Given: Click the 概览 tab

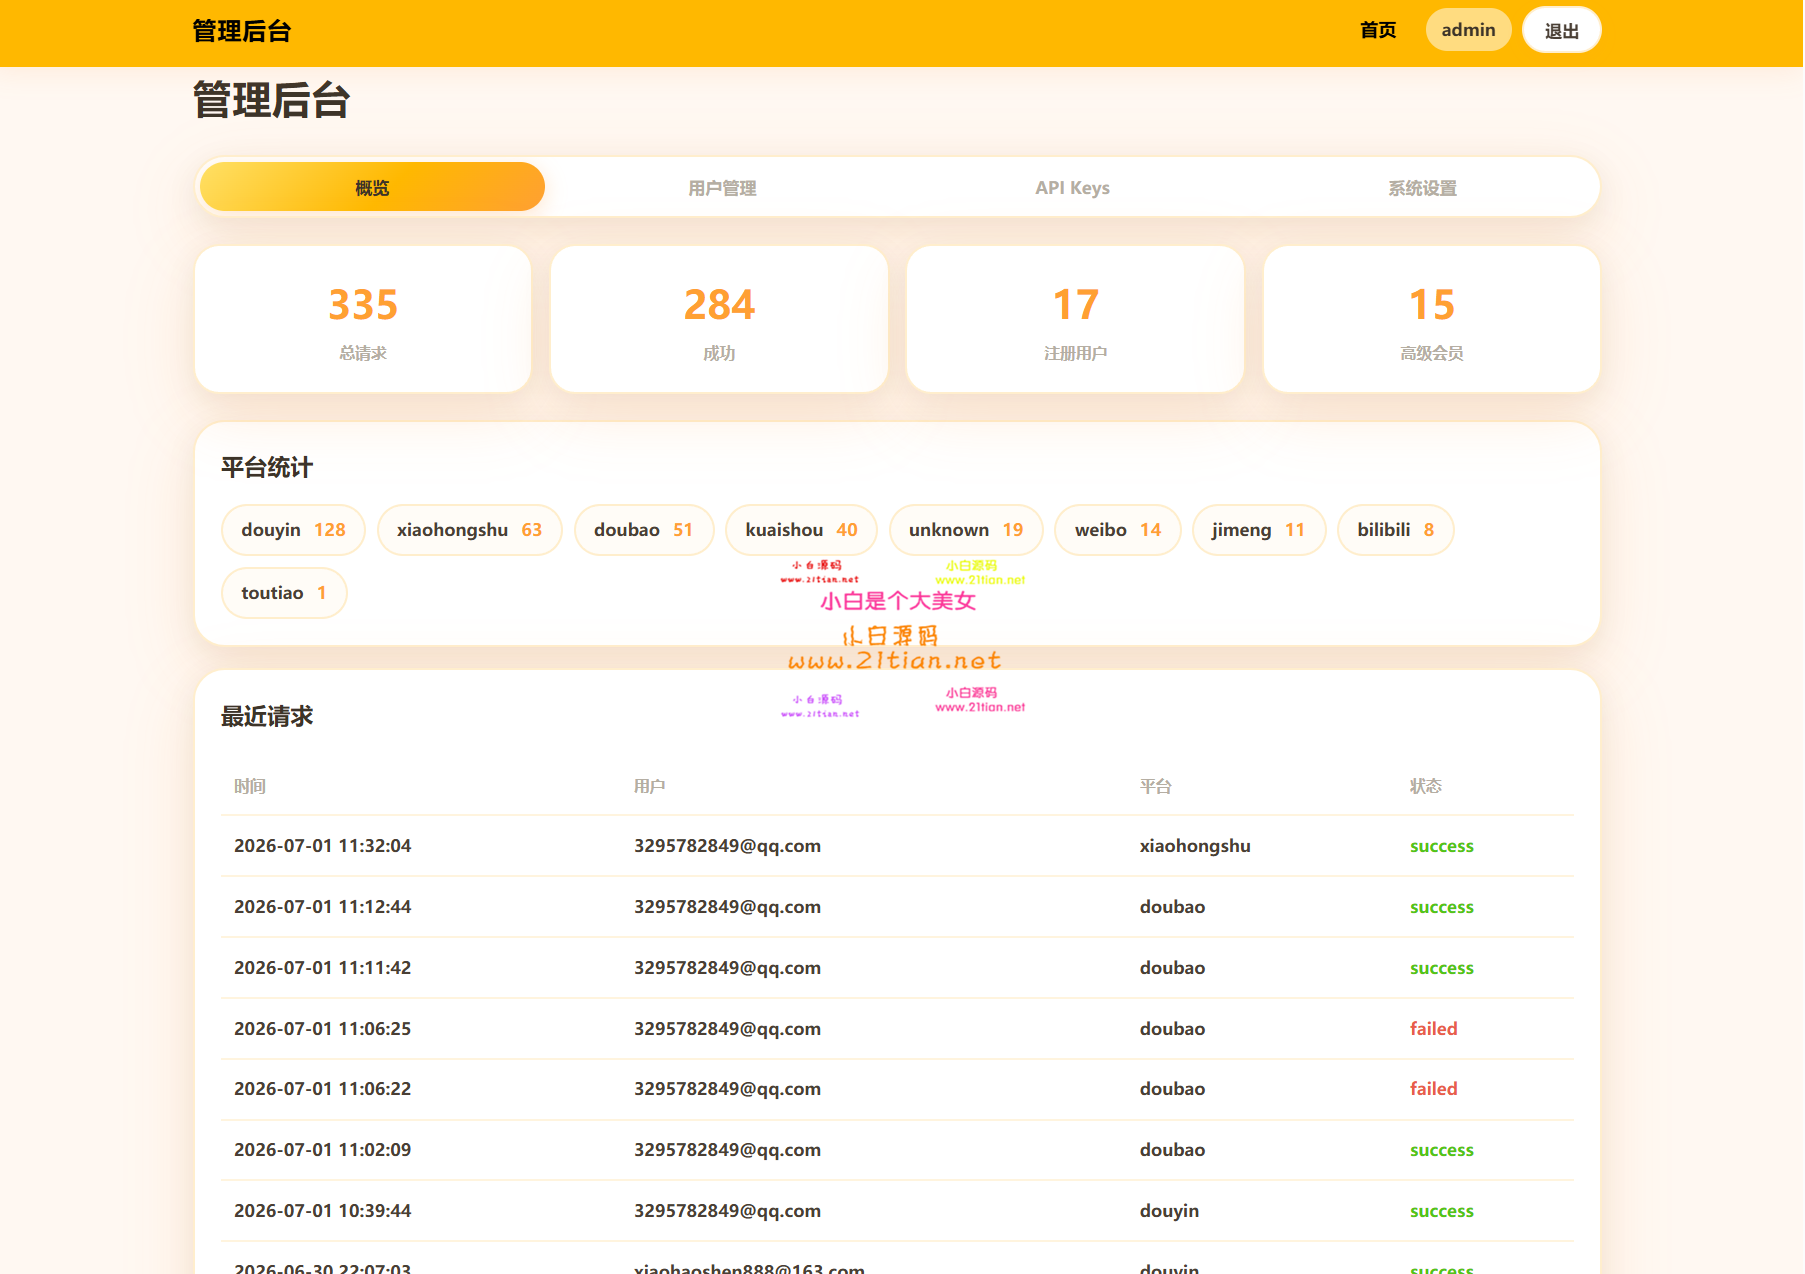Looking at the screenshot, I should pos(372,188).
